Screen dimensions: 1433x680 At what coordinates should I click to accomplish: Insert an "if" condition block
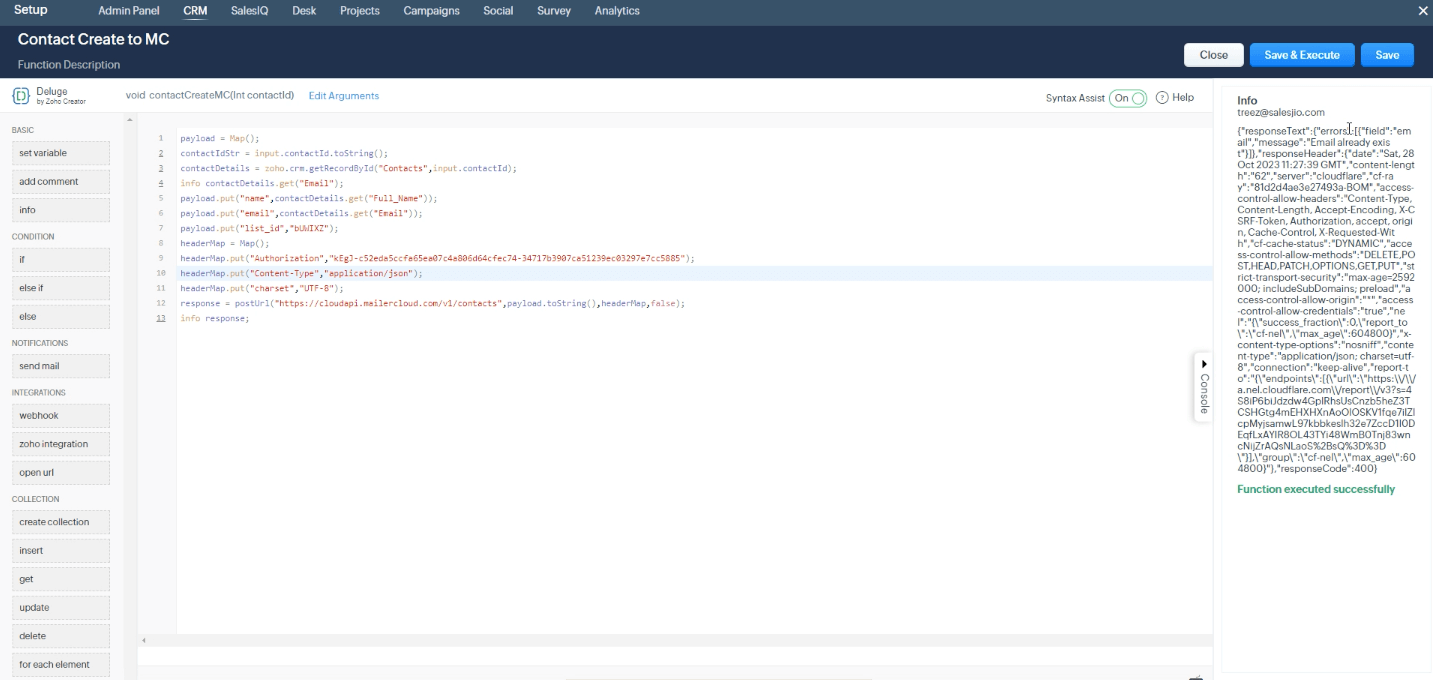tap(60, 259)
